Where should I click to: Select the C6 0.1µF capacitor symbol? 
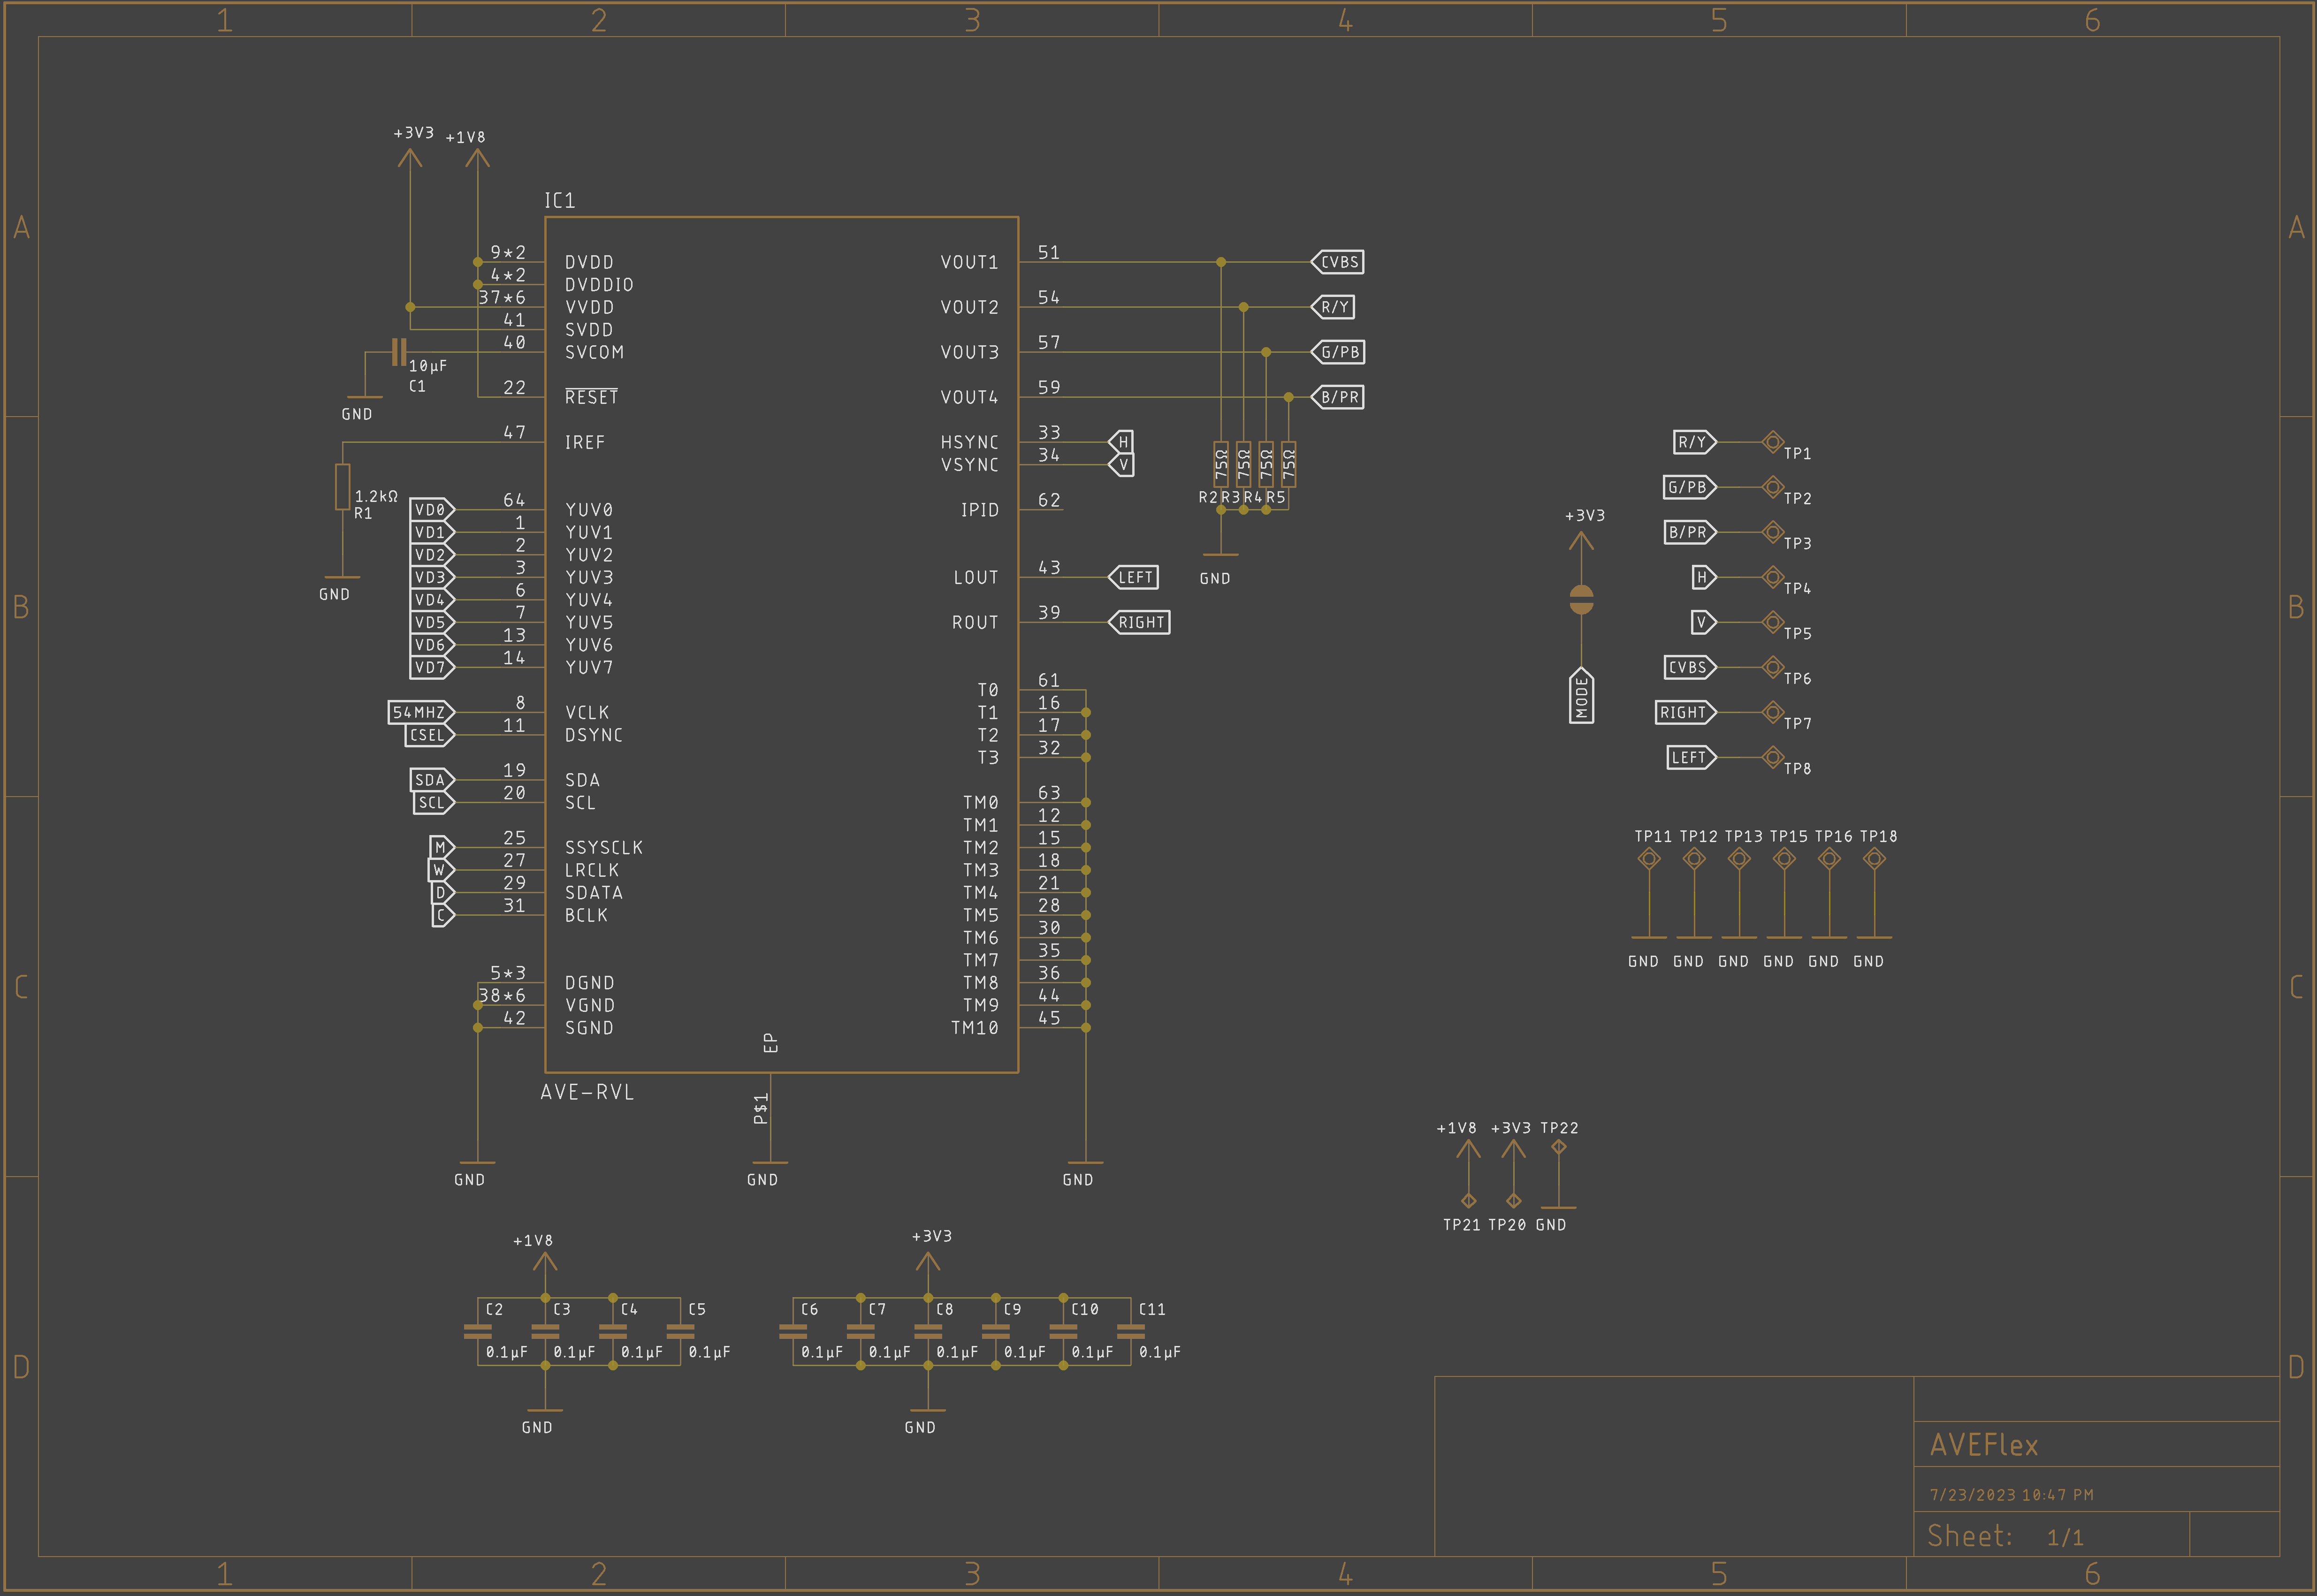(793, 1331)
